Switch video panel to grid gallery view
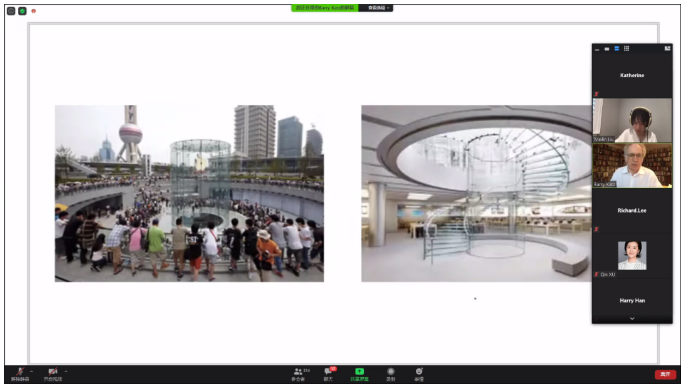Viewport: 686px width, 387px height. (x=626, y=49)
